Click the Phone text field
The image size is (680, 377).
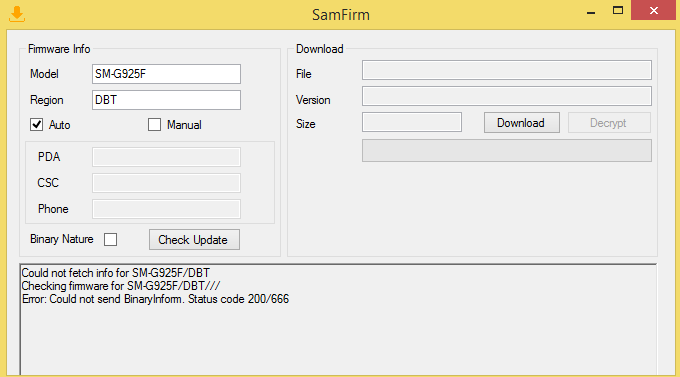pos(166,209)
